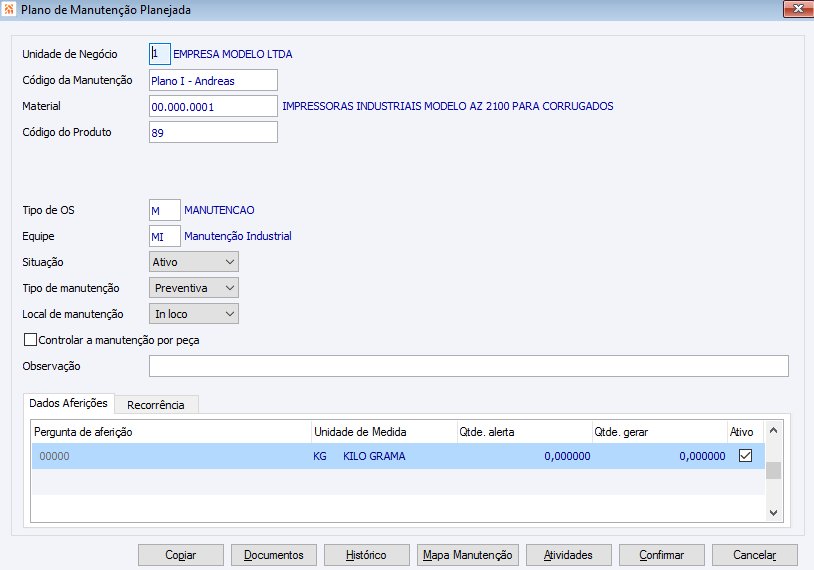This screenshot has width=814, height=570.
Task: Cancel the dialog with Cancelar
Action: [x=754, y=555]
